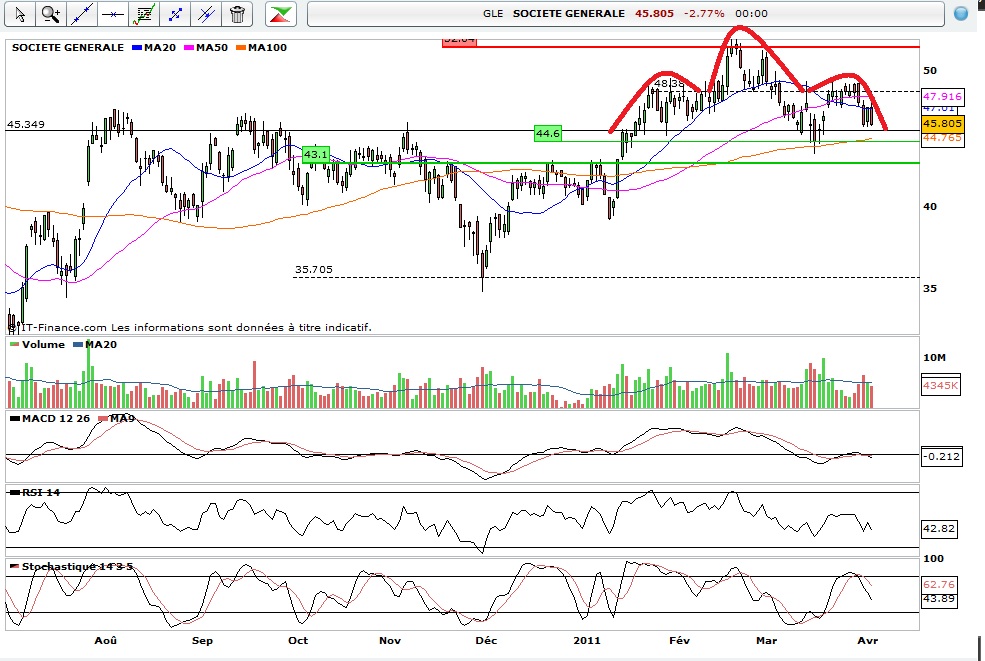The image size is (985, 661).
Task: Click the blue globe icon at top right
Action: point(961,13)
